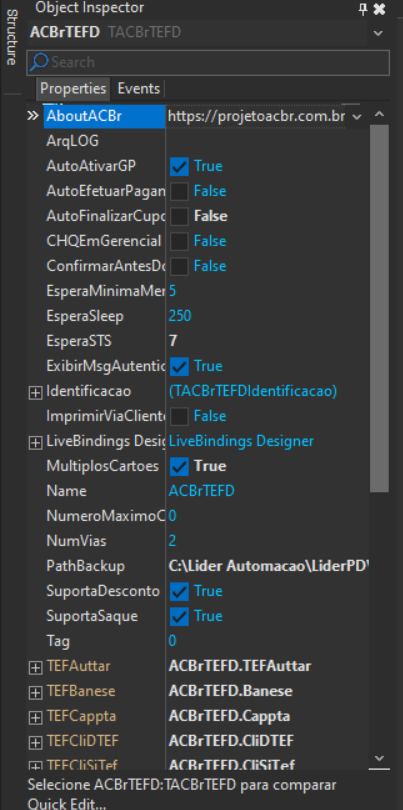Click the search magnifier icon

pyautogui.click(x=39, y=62)
